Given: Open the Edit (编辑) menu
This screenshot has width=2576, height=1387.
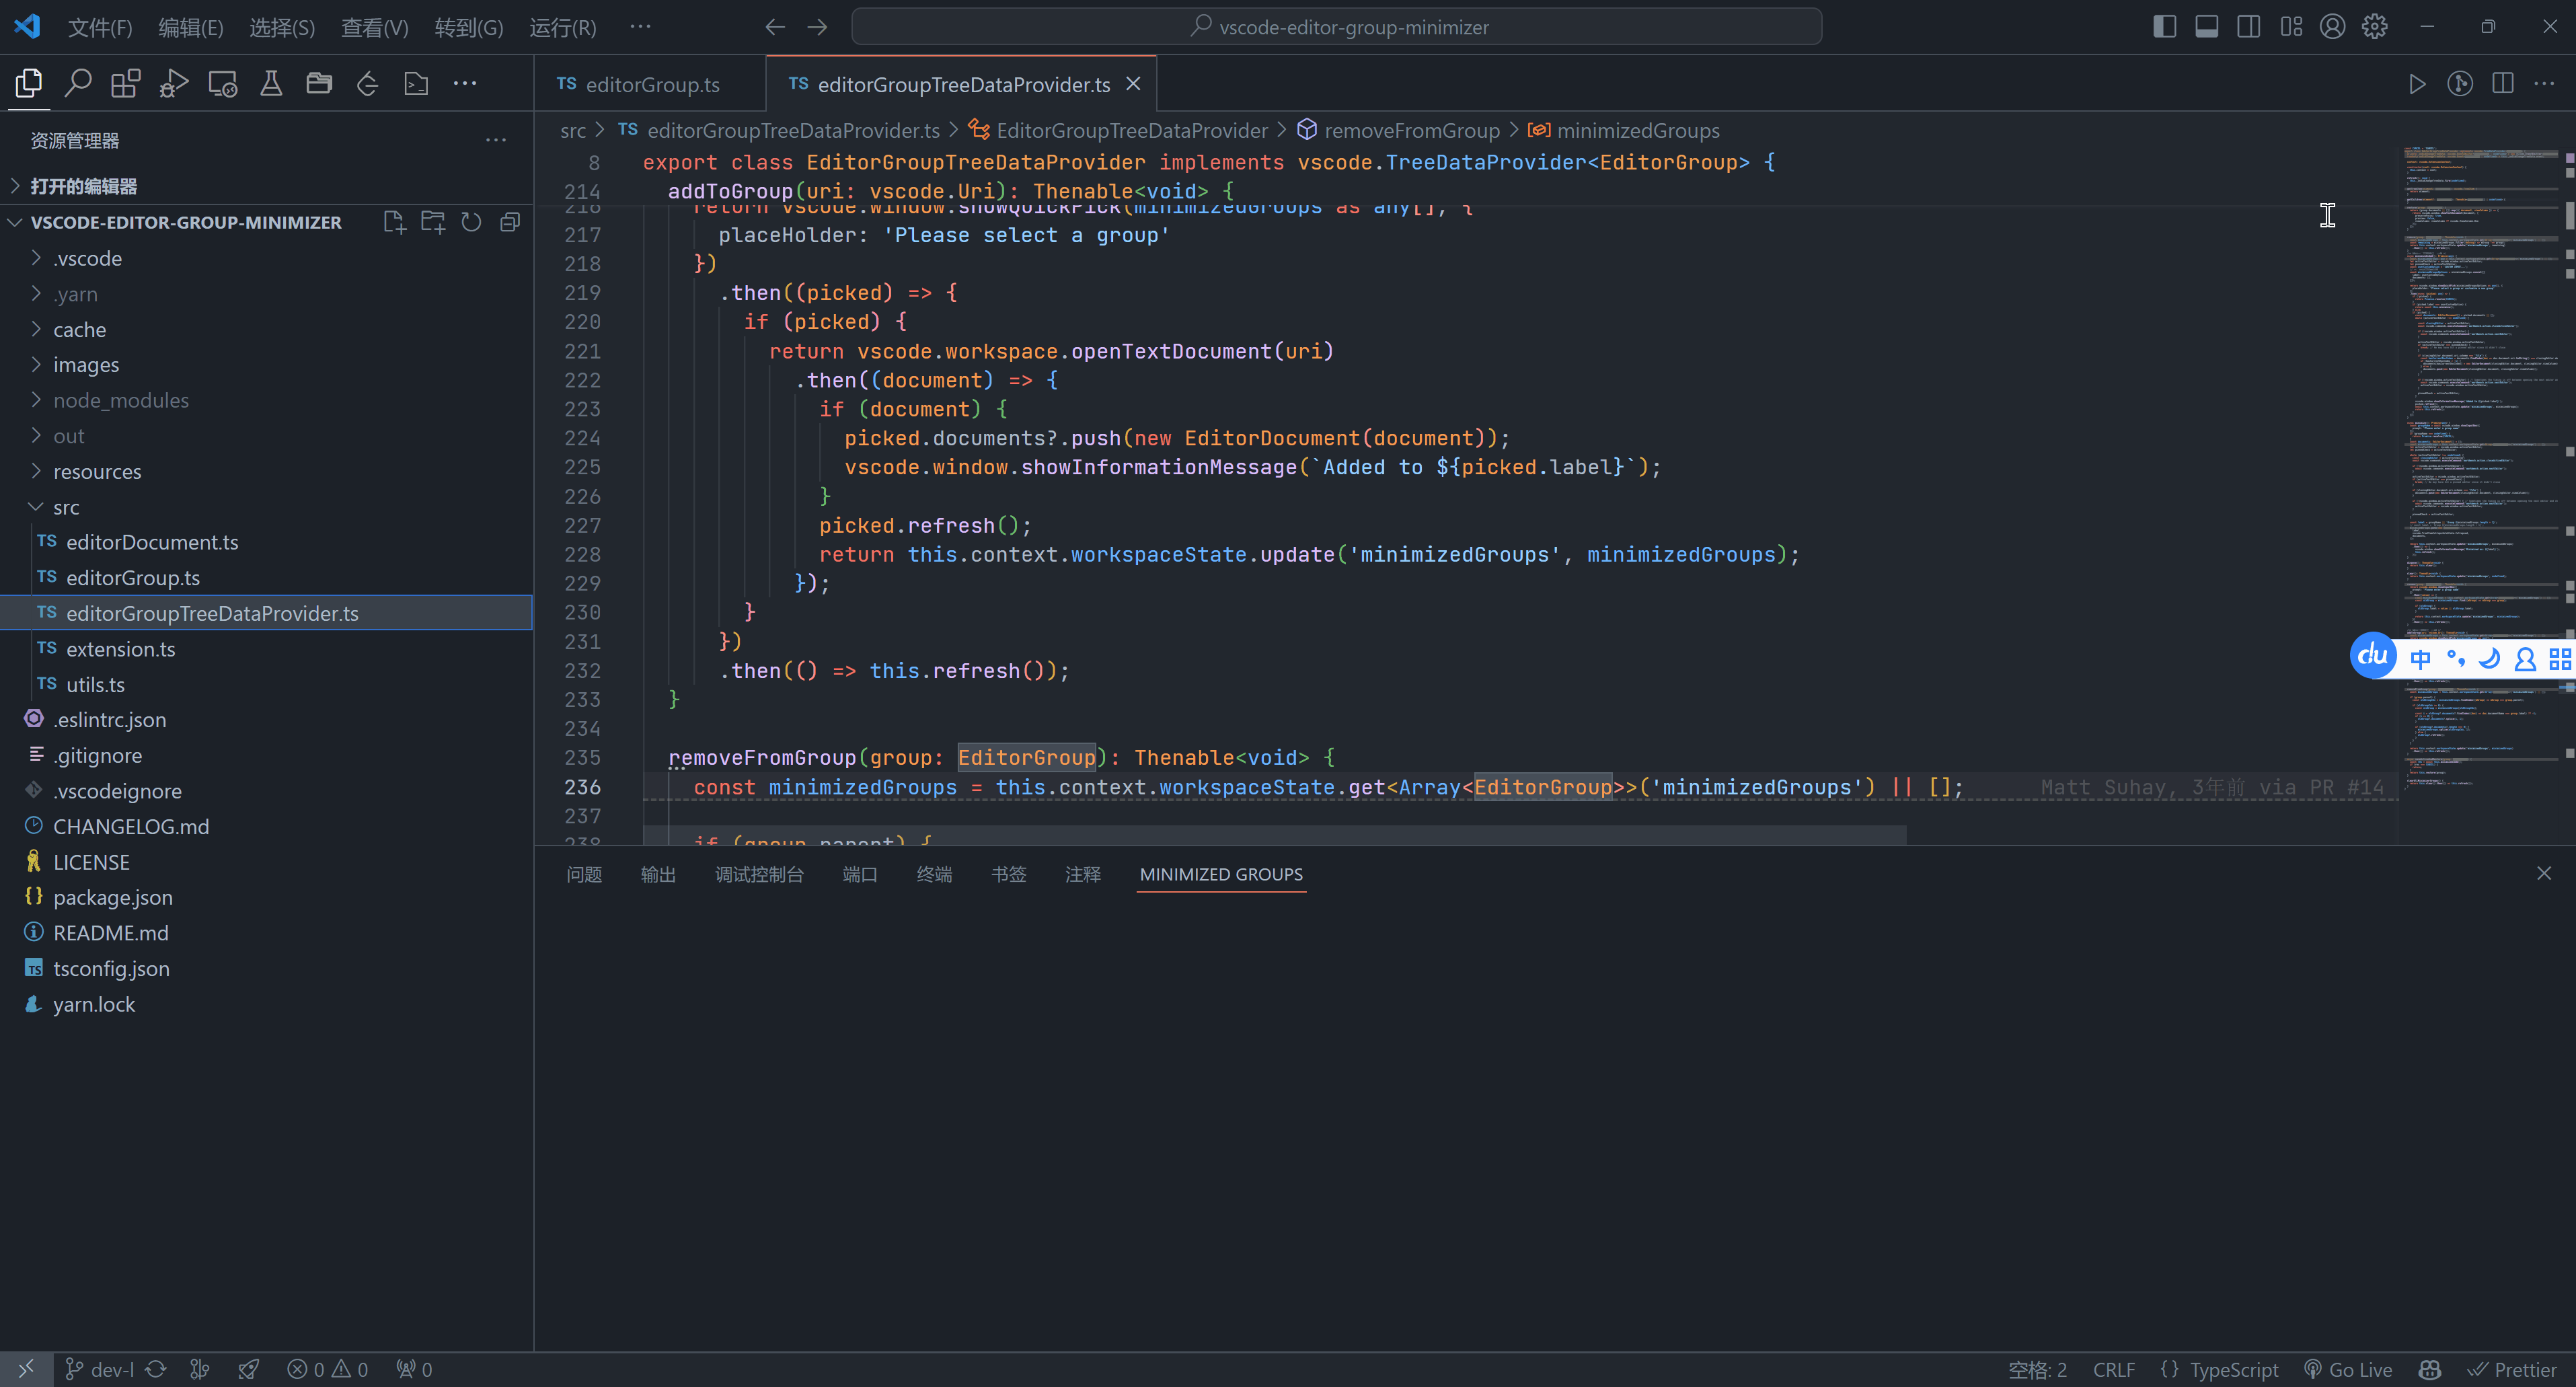Looking at the screenshot, I should tap(190, 27).
